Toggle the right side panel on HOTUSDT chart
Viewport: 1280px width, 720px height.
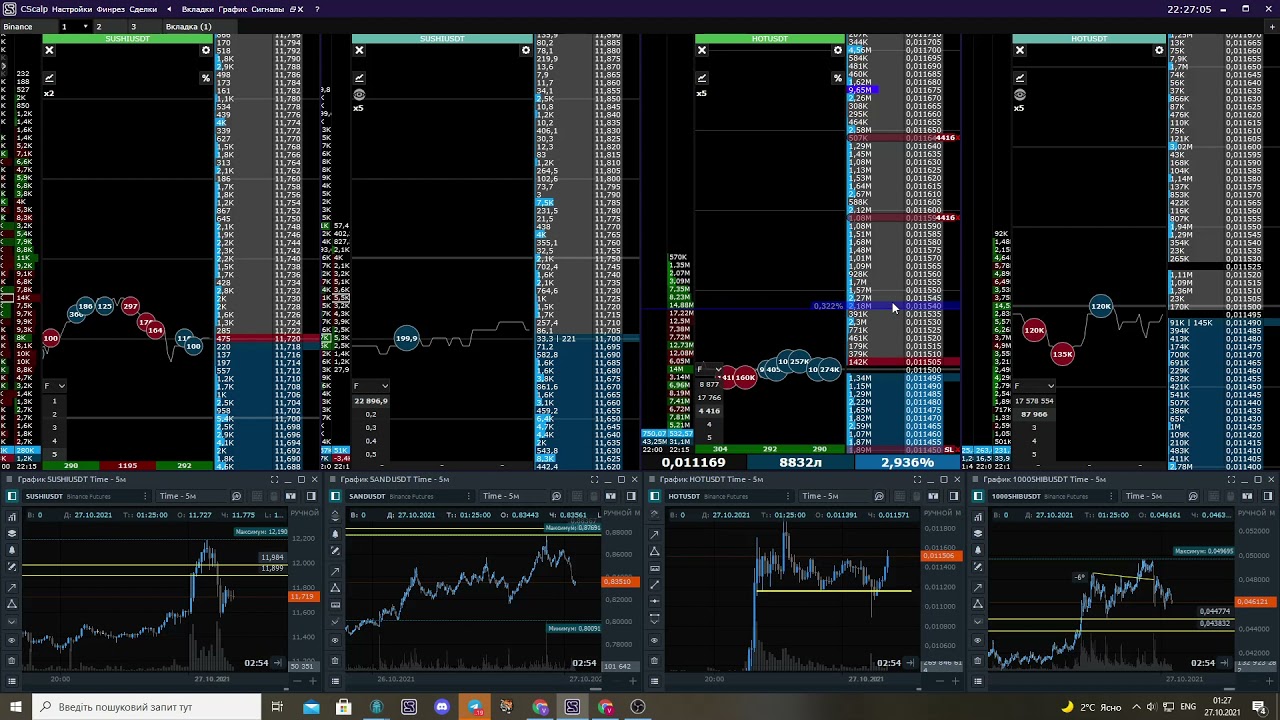pyautogui.click(x=954, y=496)
